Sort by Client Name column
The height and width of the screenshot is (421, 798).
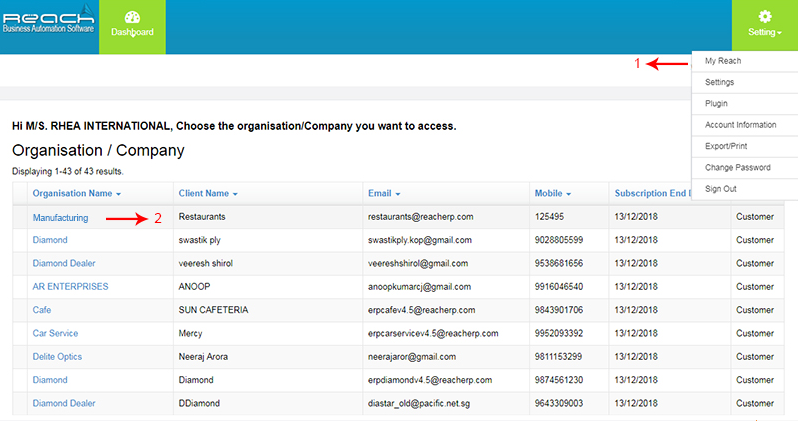[x=208, y=193]
